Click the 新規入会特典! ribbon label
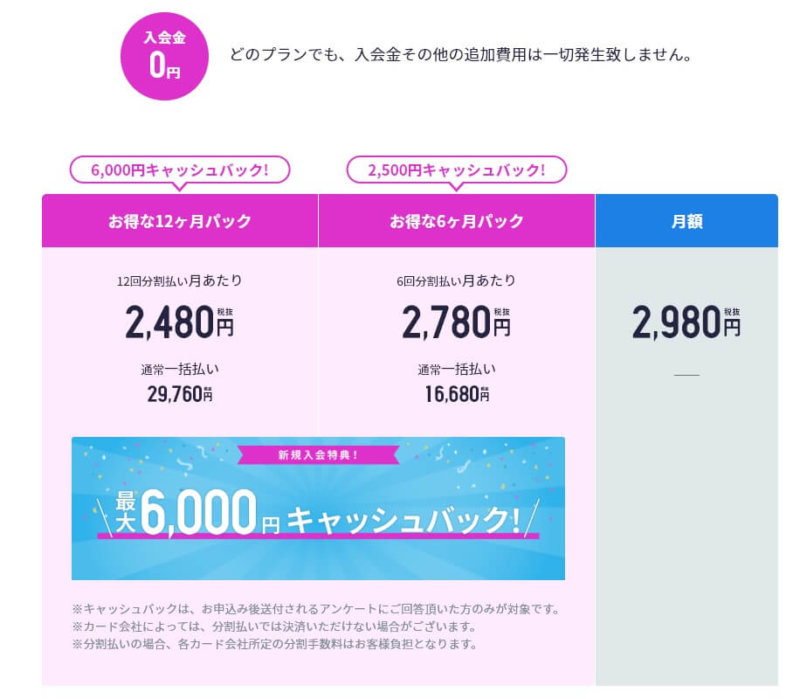Screen dimensions: 800x699 point(318,455)
